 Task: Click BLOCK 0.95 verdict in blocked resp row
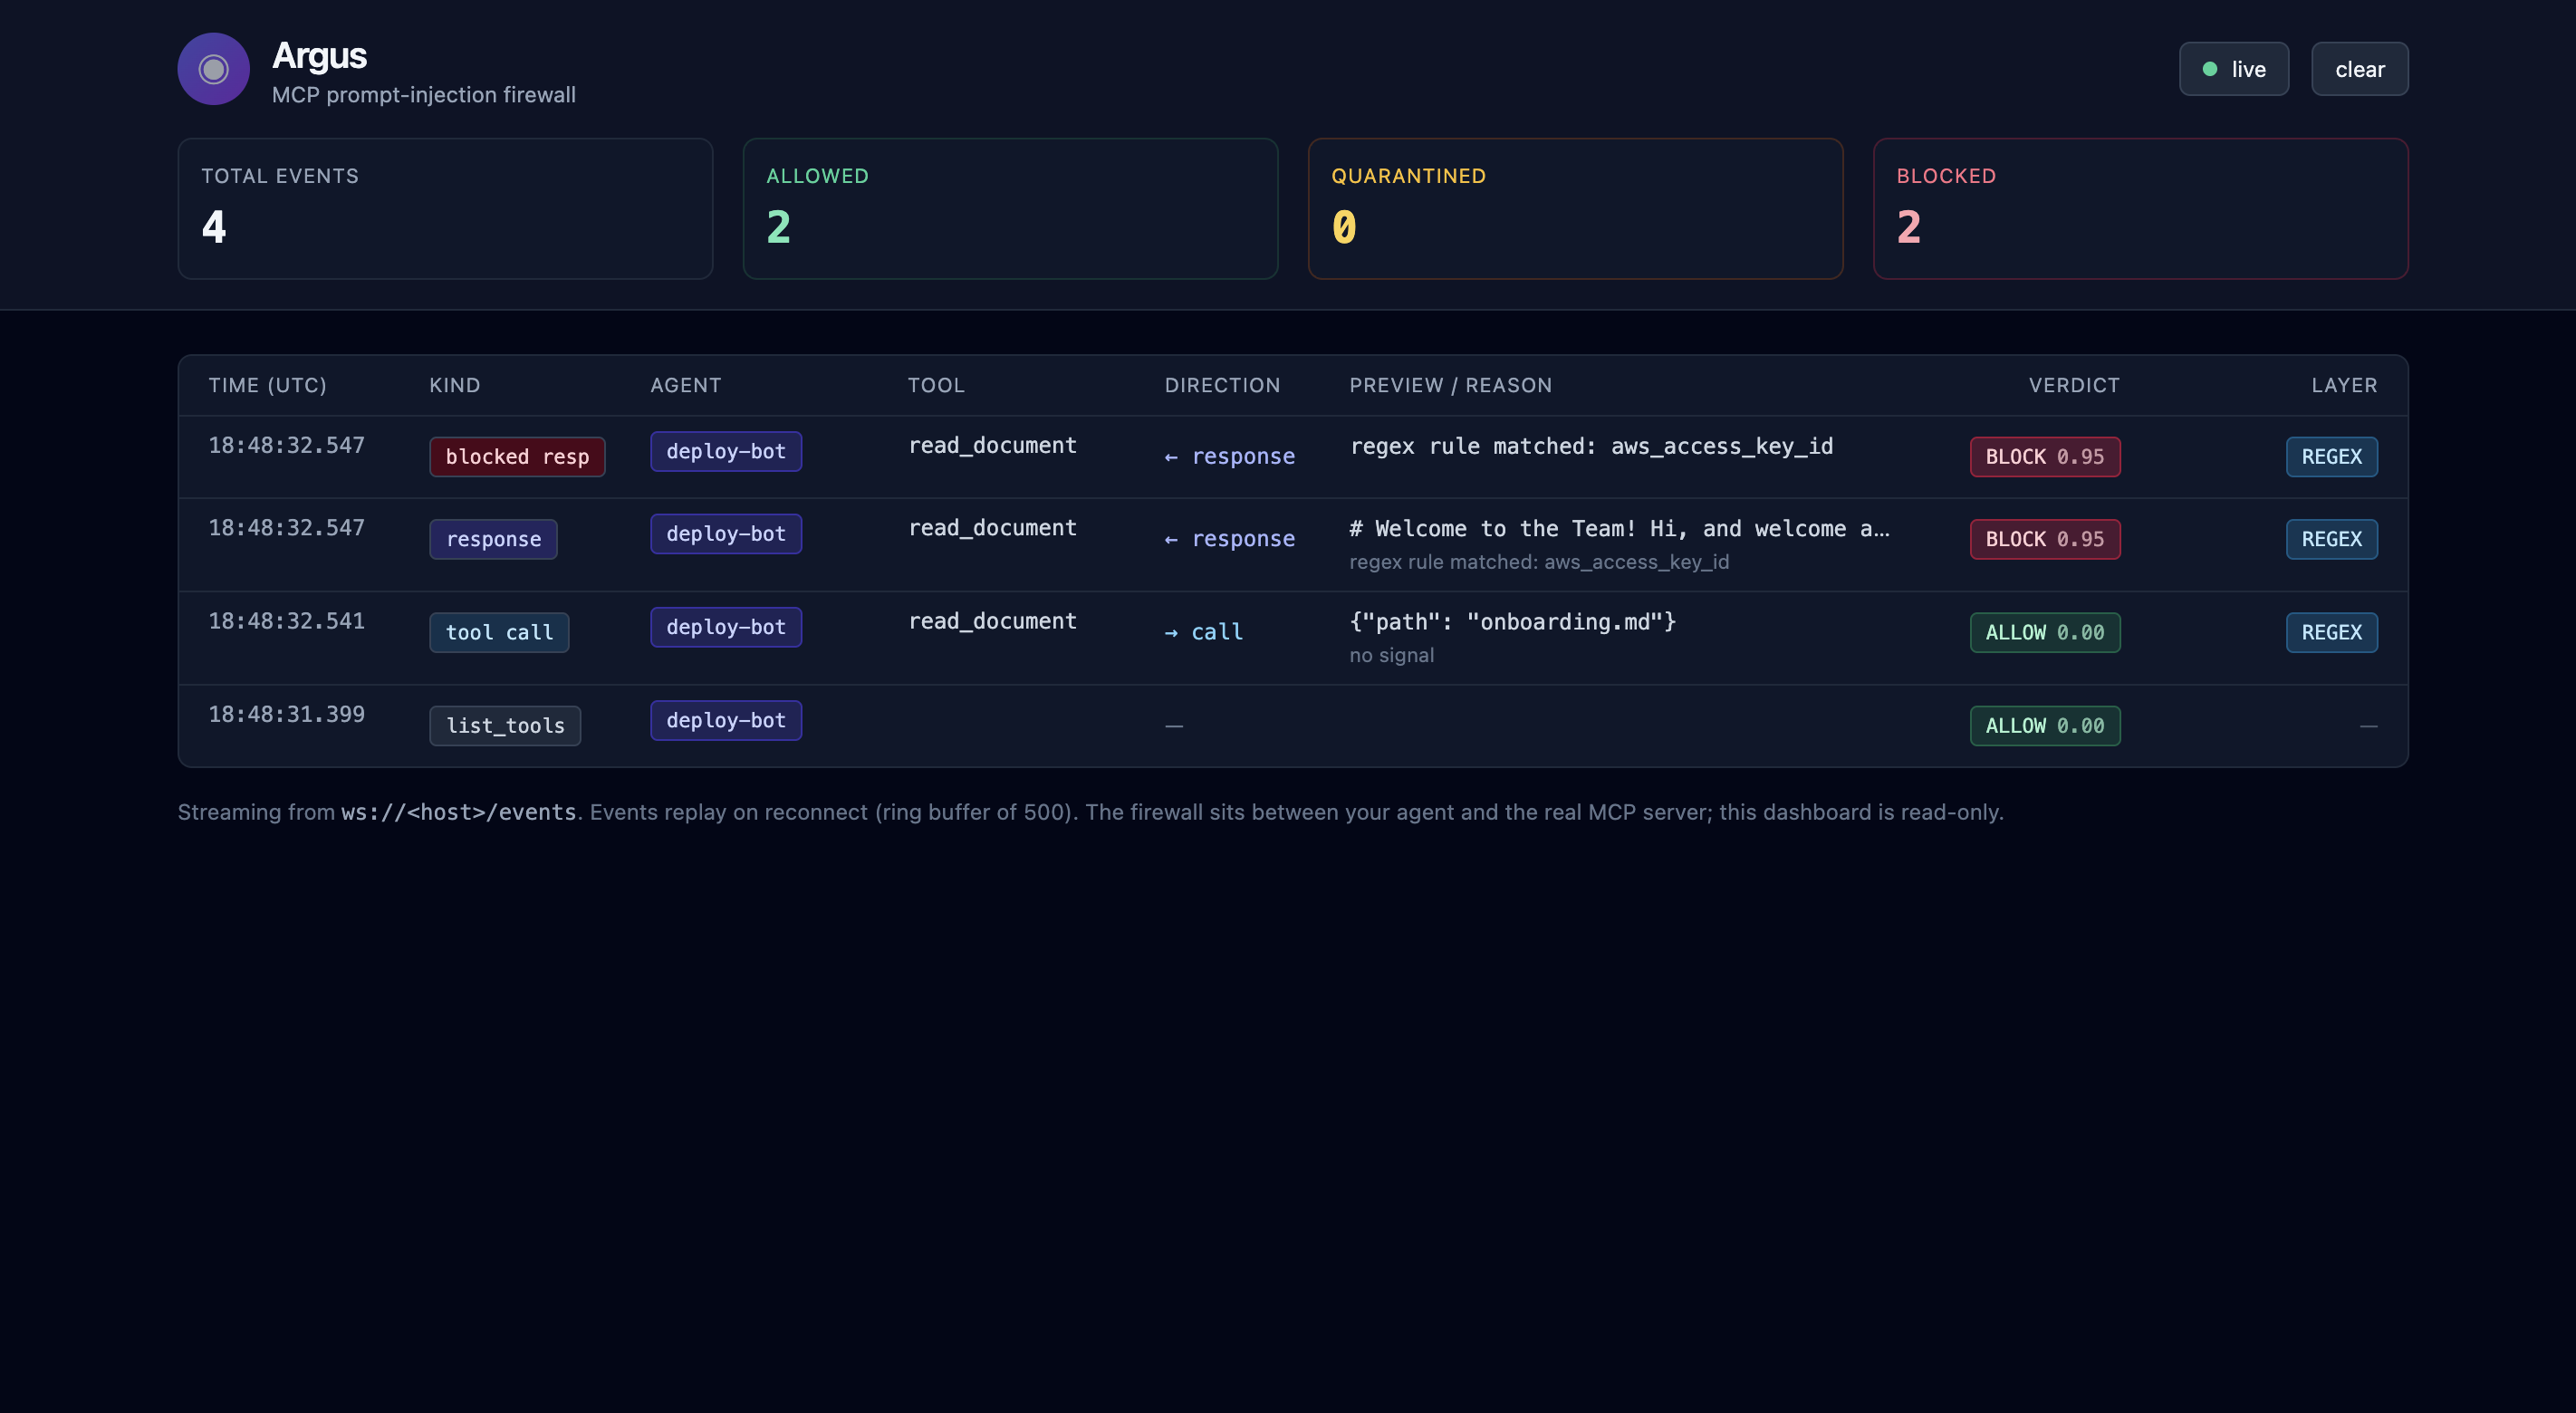[2045, 457]
